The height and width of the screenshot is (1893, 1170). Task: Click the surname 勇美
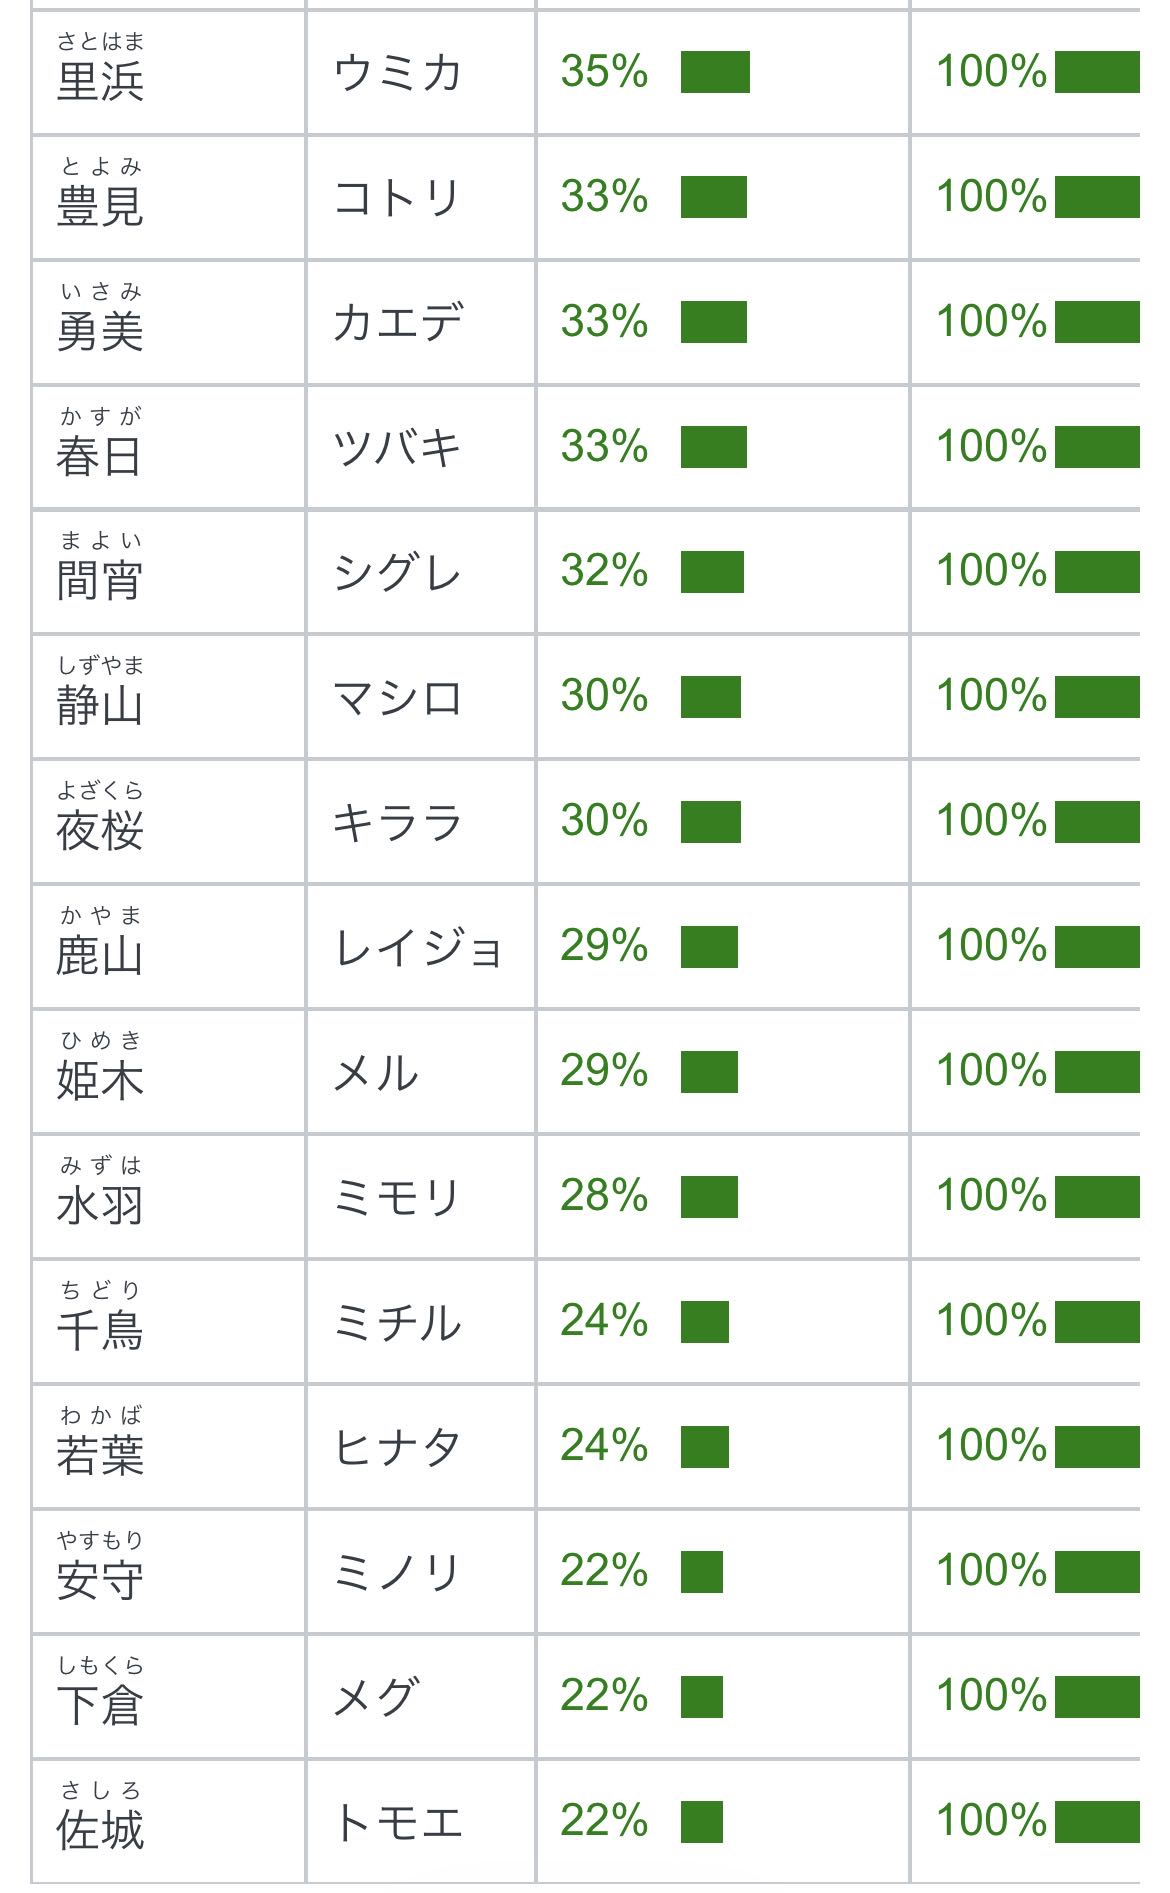[x=100, y=331]
